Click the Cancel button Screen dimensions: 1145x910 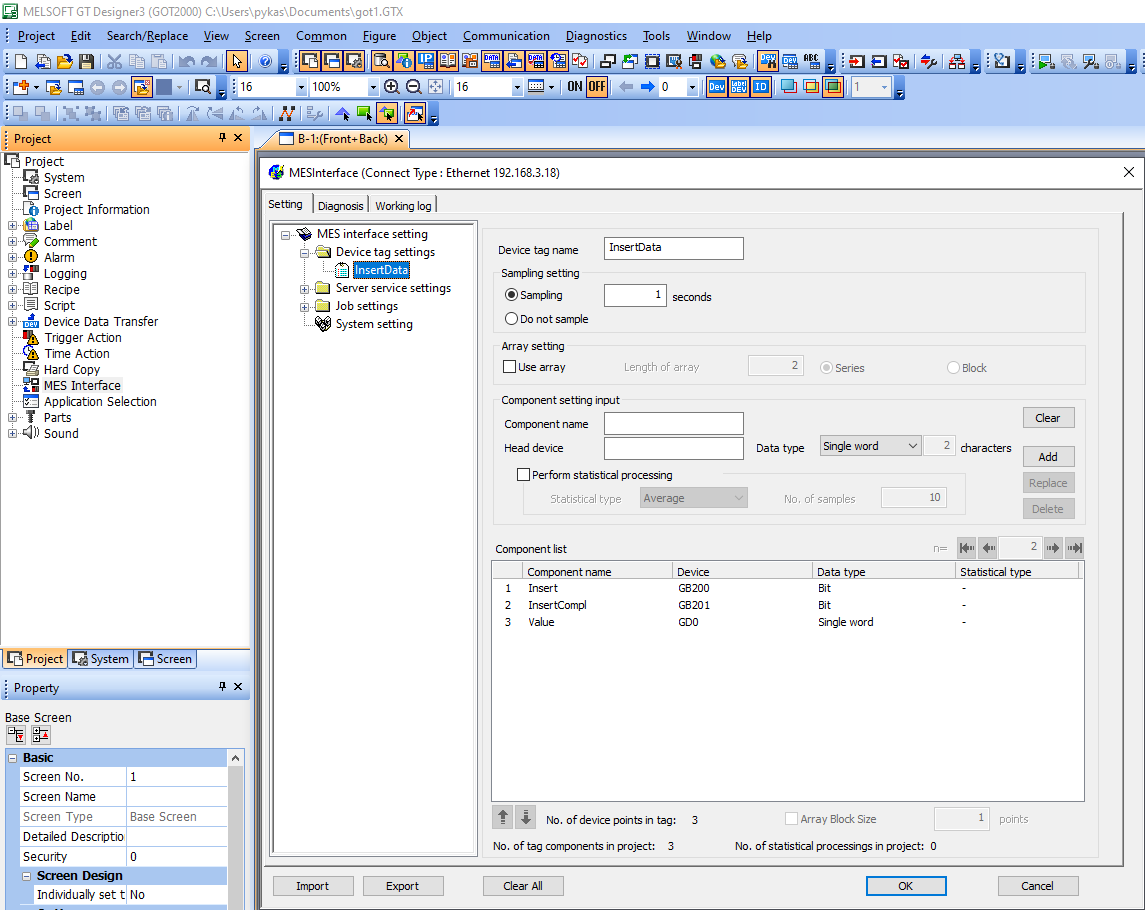1037,886
